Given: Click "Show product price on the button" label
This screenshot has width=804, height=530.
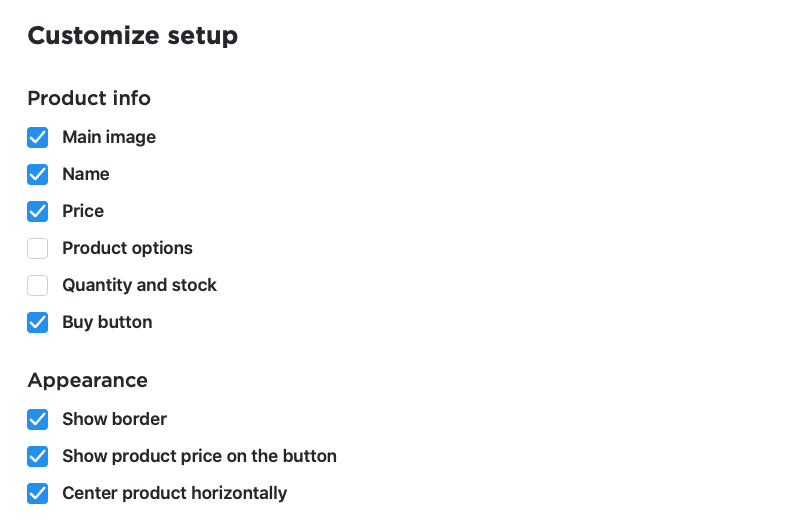Looking at the screenshot, I should [x=199, y=456].
